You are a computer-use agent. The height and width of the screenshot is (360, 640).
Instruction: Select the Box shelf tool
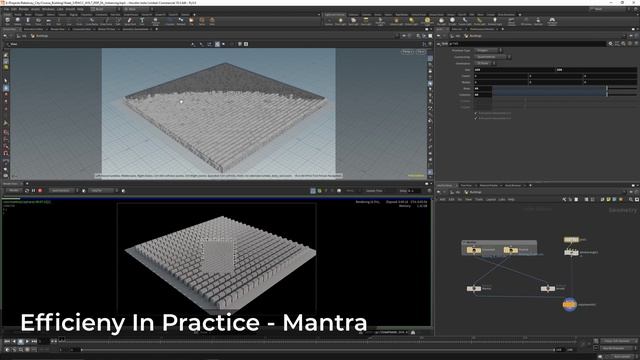(7, 21)
